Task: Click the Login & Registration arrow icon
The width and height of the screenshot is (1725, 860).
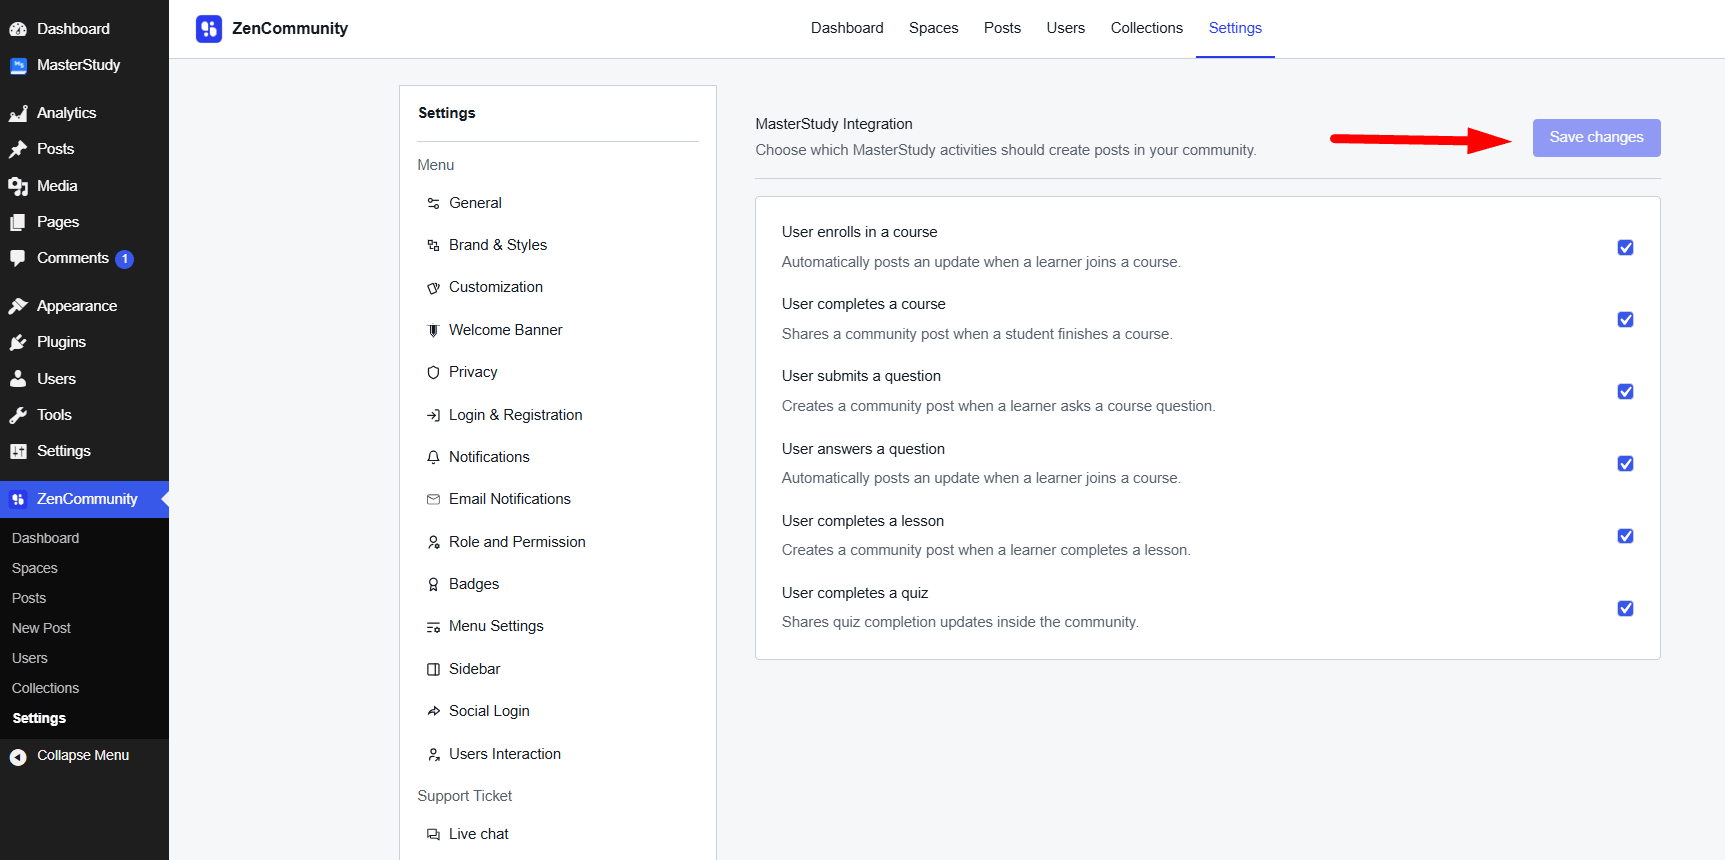Action: (433, 415)
